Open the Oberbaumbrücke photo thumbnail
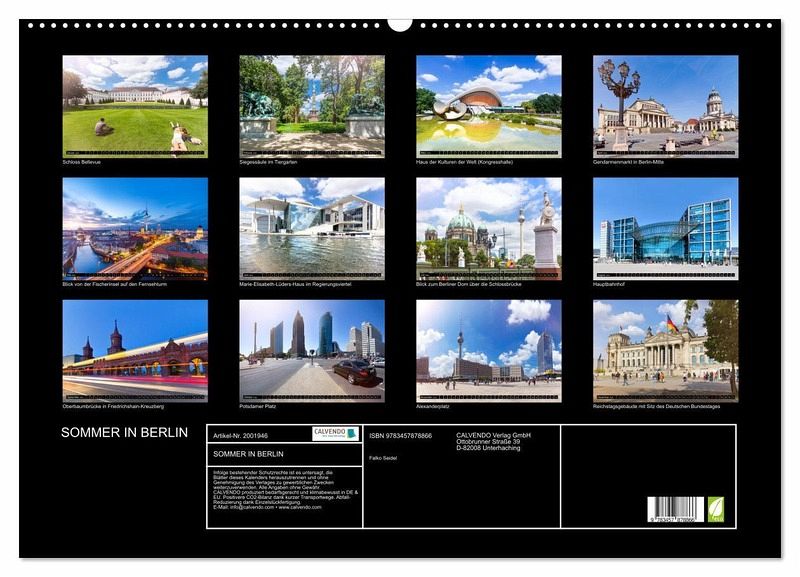Image resolution: width=800 pixels, height=577 pixels. coord(135,351)
